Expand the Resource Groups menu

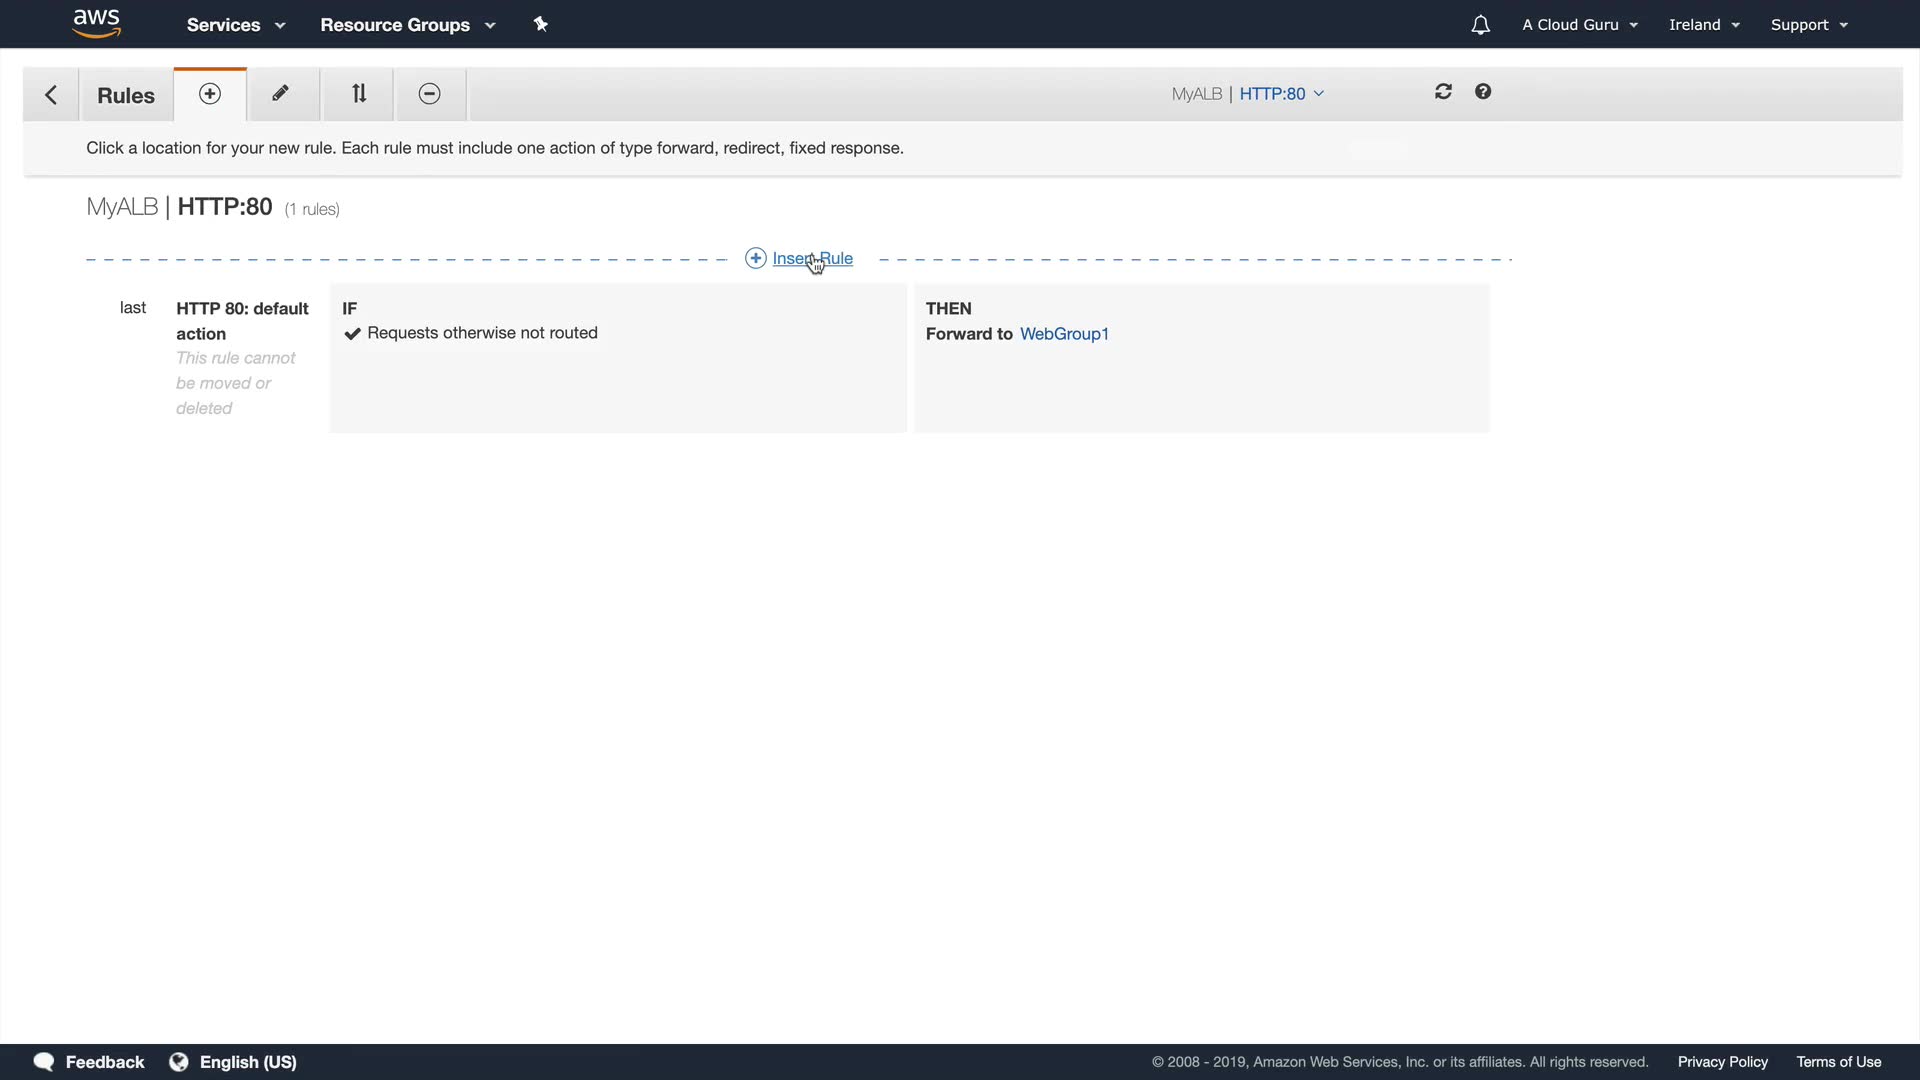pos(407,25)
